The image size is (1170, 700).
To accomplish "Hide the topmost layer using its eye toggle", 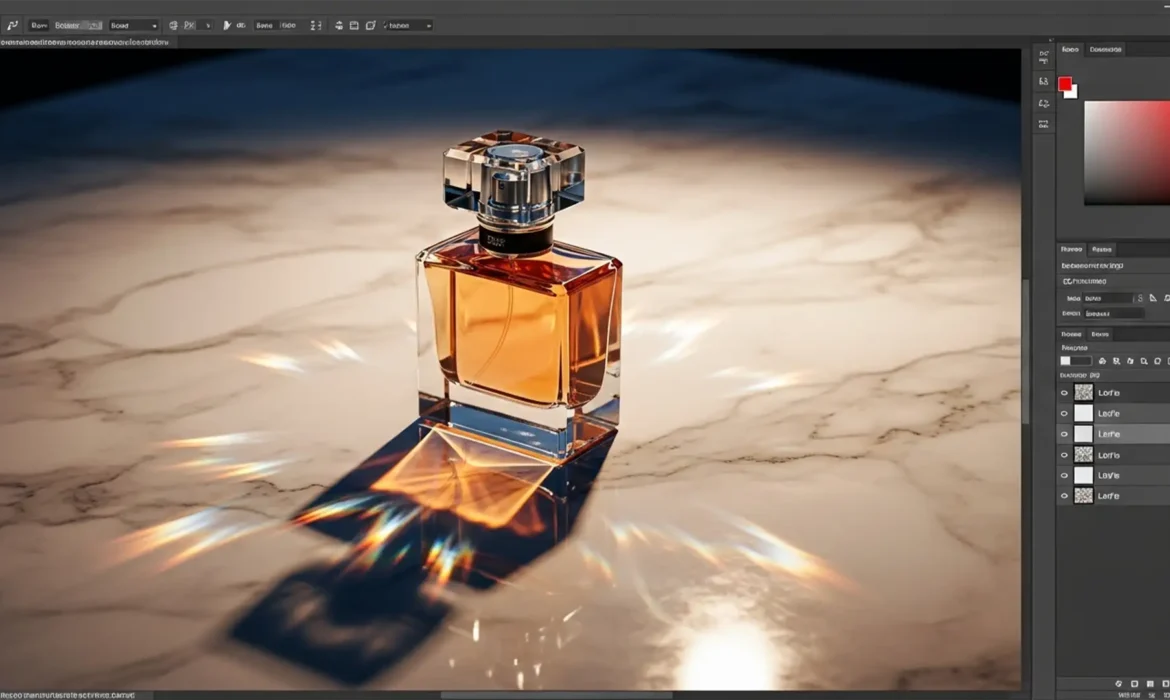I will [x=1065, y=392].
